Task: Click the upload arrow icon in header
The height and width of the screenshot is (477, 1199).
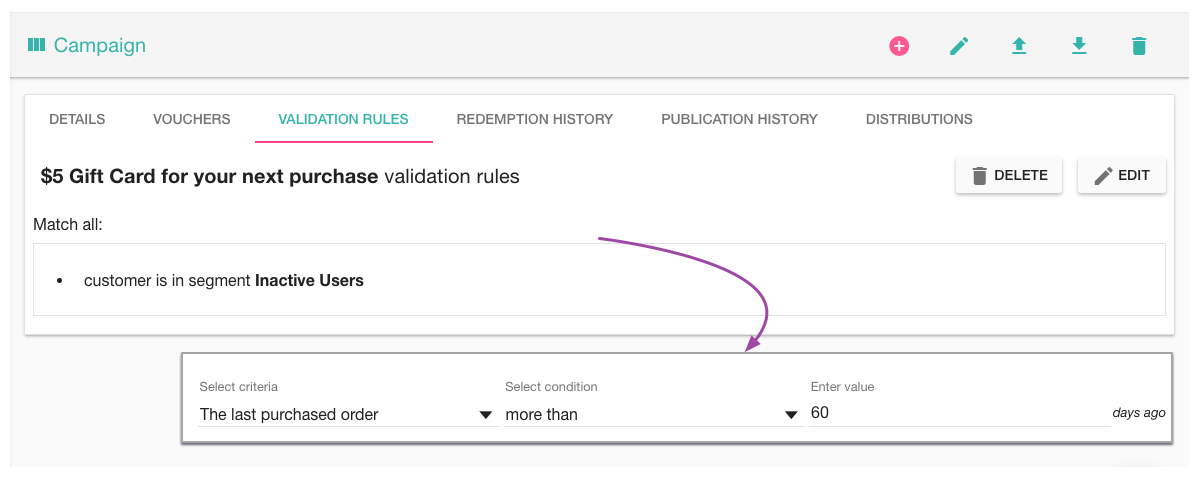Action: [1019, 46]
